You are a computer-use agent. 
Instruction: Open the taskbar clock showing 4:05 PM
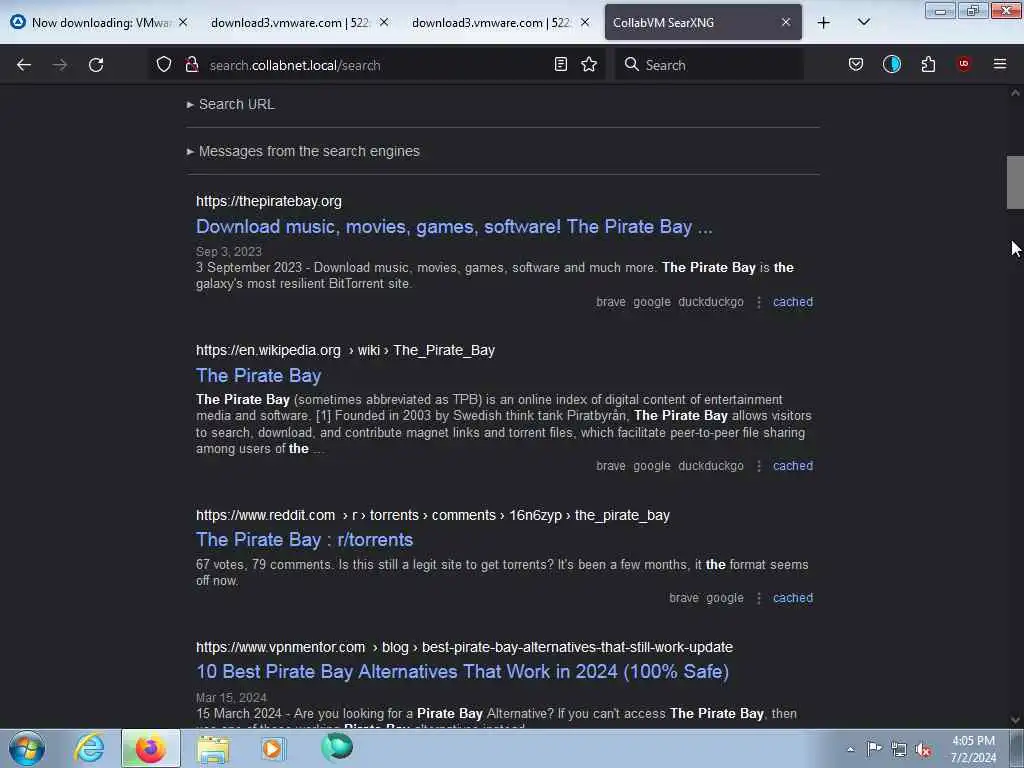pyautogui.click(x=973, y=749)
